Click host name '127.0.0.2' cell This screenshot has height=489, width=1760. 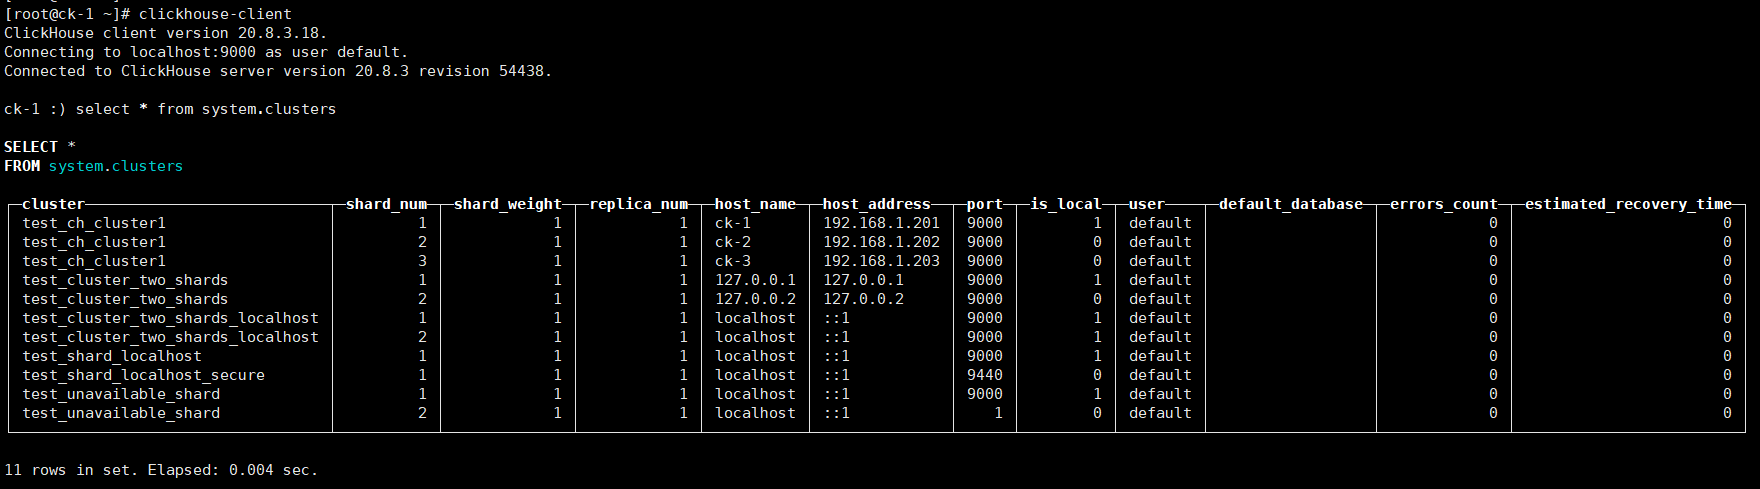(x=755, y=299)
